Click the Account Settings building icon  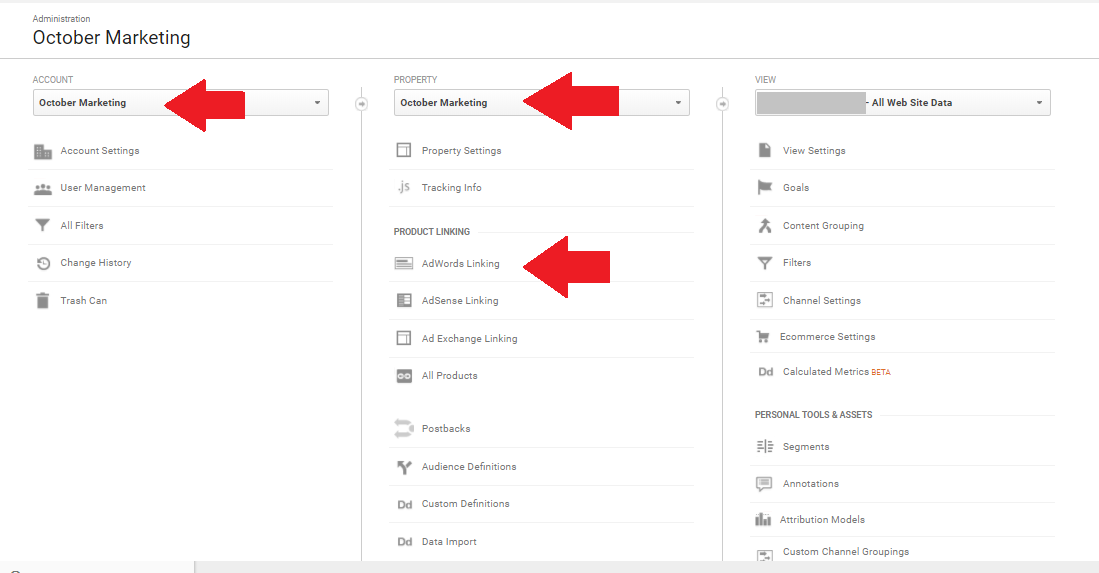(43, 151)
